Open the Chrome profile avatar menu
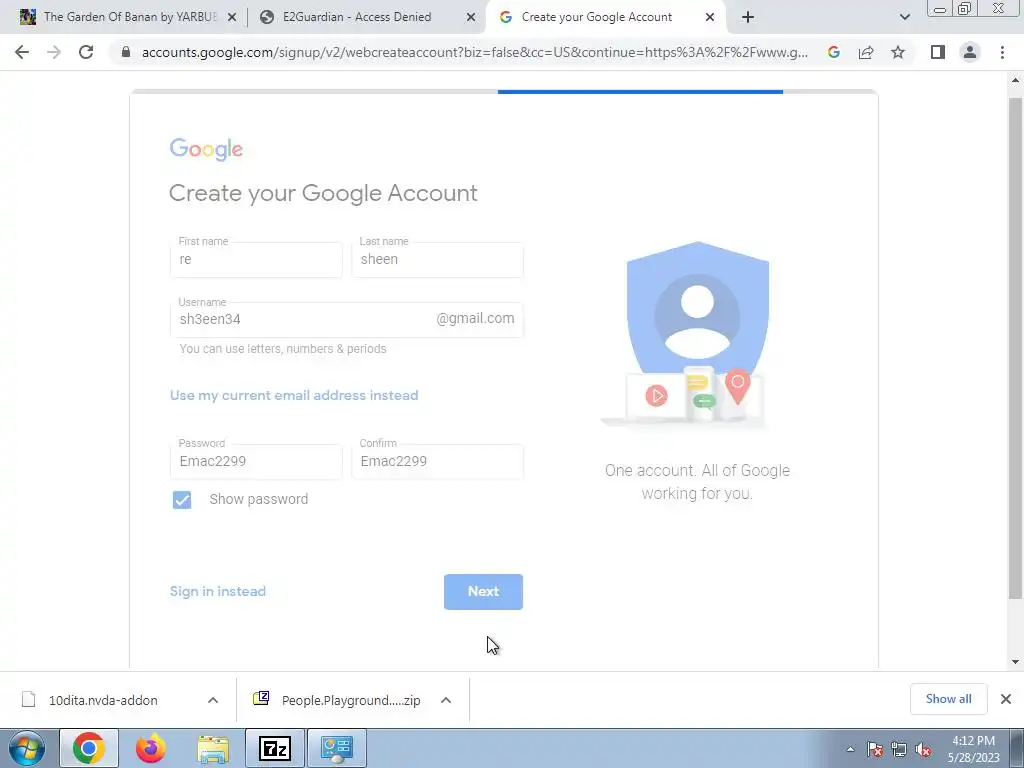The image size is (1024, 768). point(970,52)
